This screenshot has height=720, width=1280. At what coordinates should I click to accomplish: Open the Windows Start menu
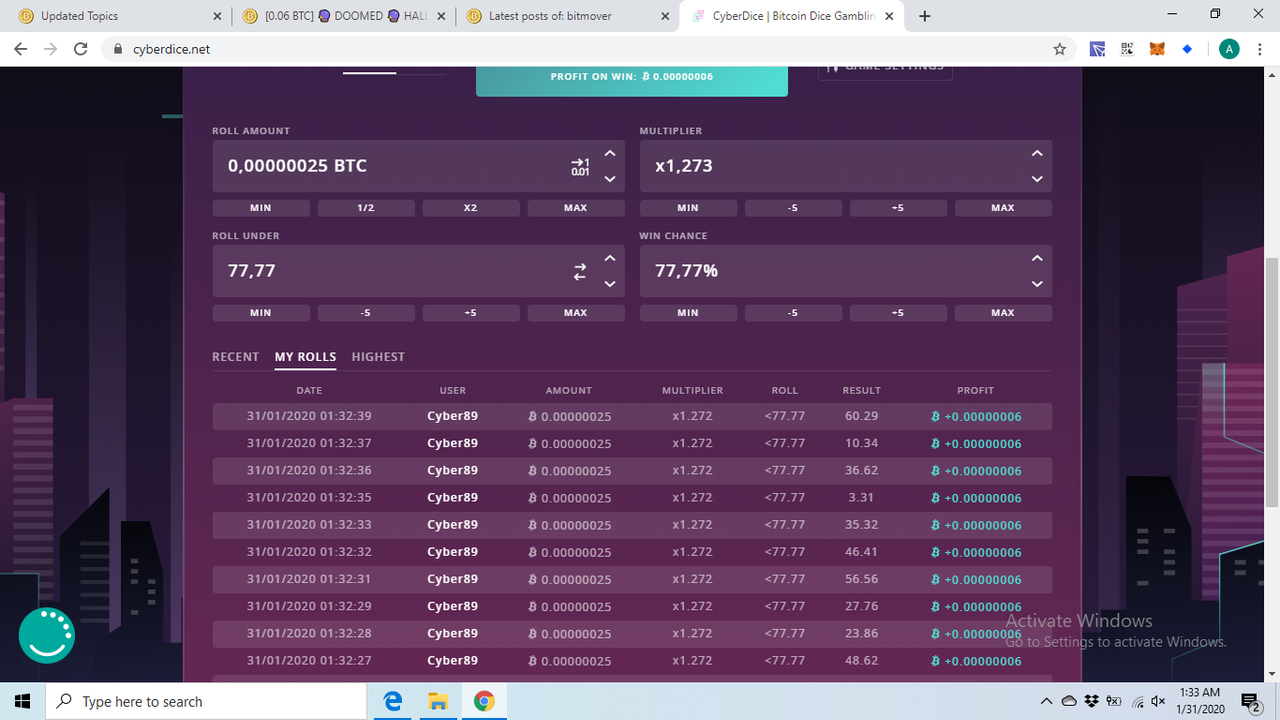23,701
